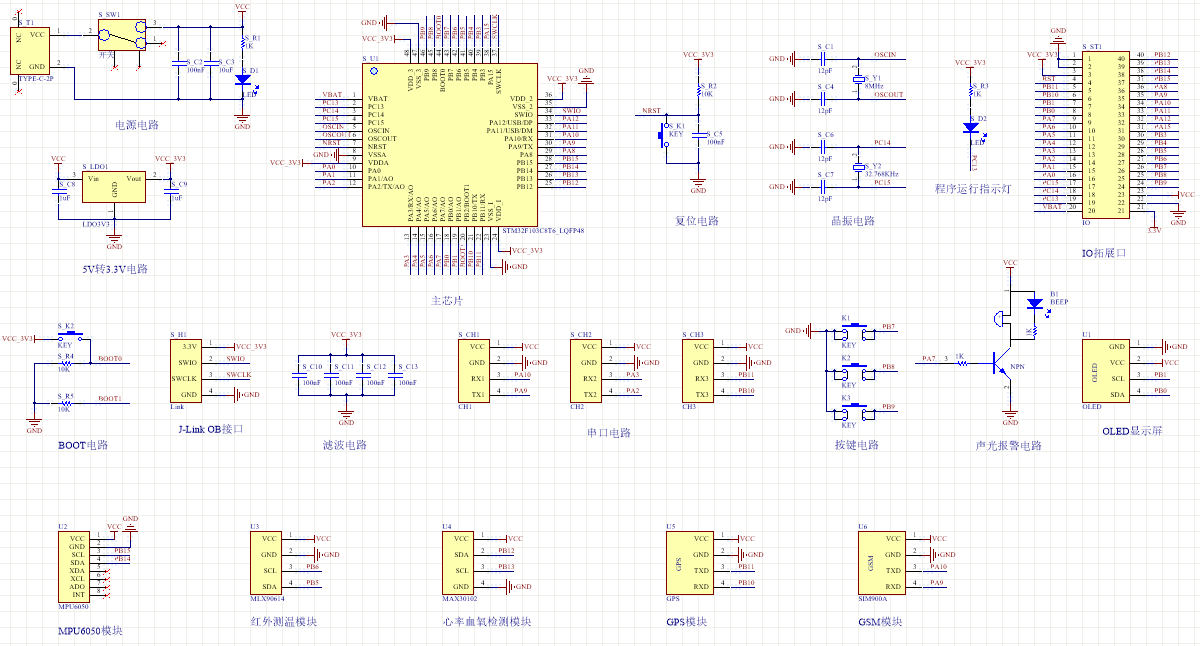Select the OLED U1 module block

[x=1105, y=371]
